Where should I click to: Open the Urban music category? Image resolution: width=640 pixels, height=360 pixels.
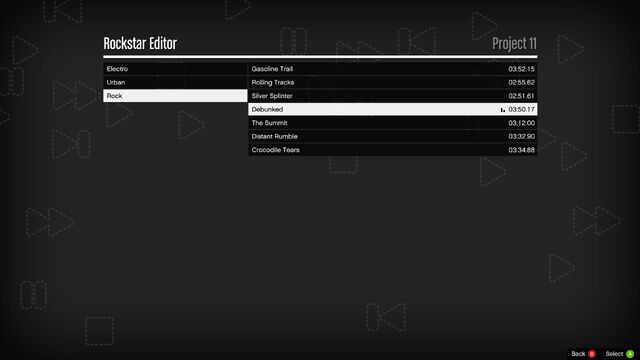pos(175,82)
